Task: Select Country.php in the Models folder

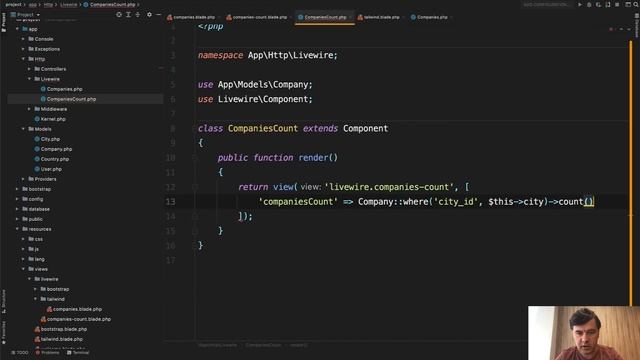Action: (54, 159)
